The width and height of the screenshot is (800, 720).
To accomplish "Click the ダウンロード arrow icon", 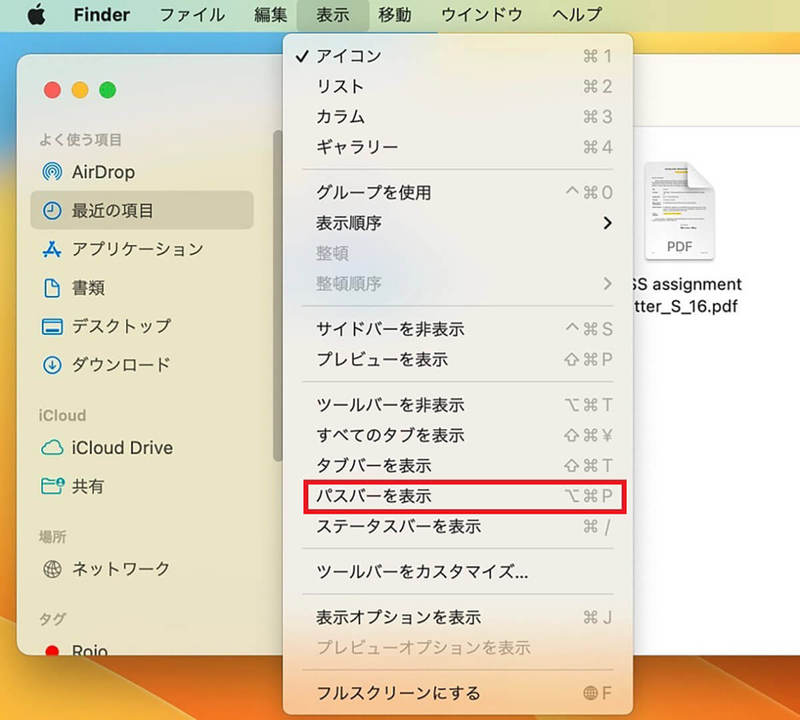I will [x=52, y=365].
